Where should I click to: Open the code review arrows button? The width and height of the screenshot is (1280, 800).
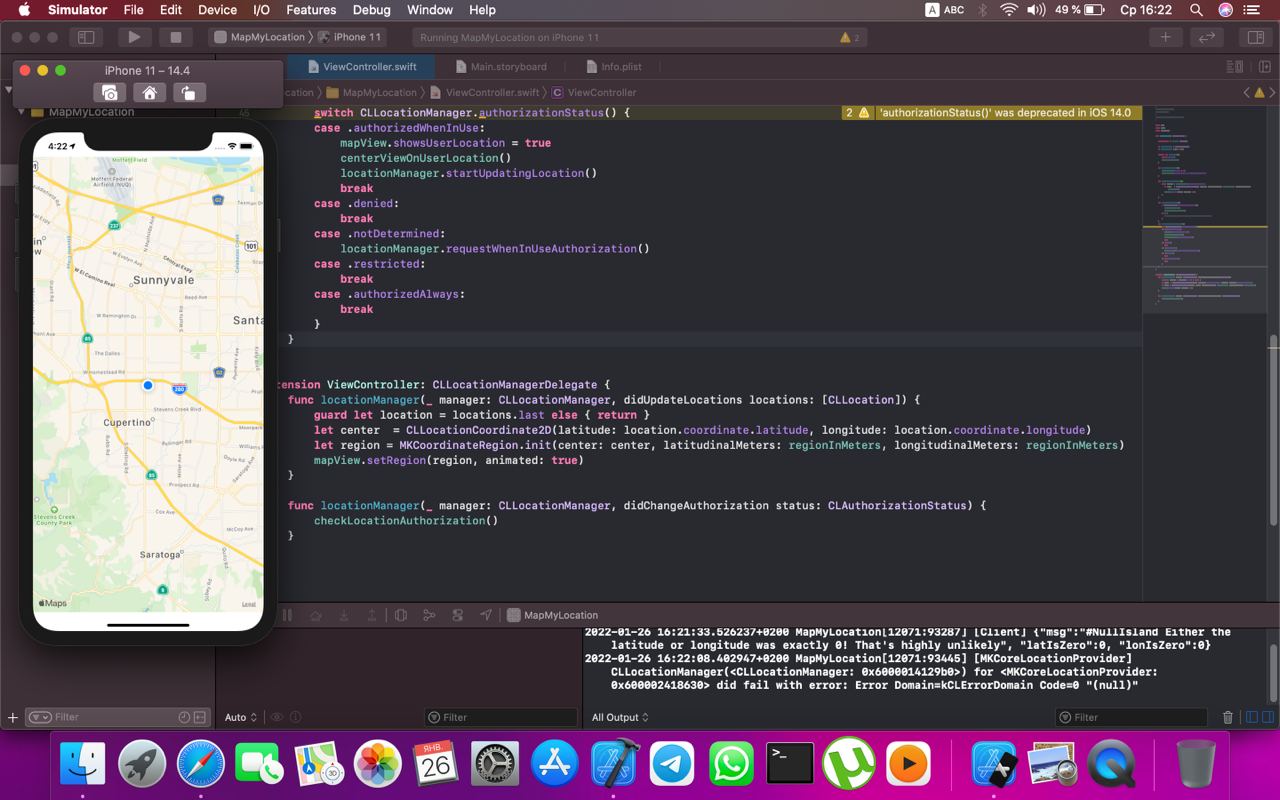tap(1207, 37)
